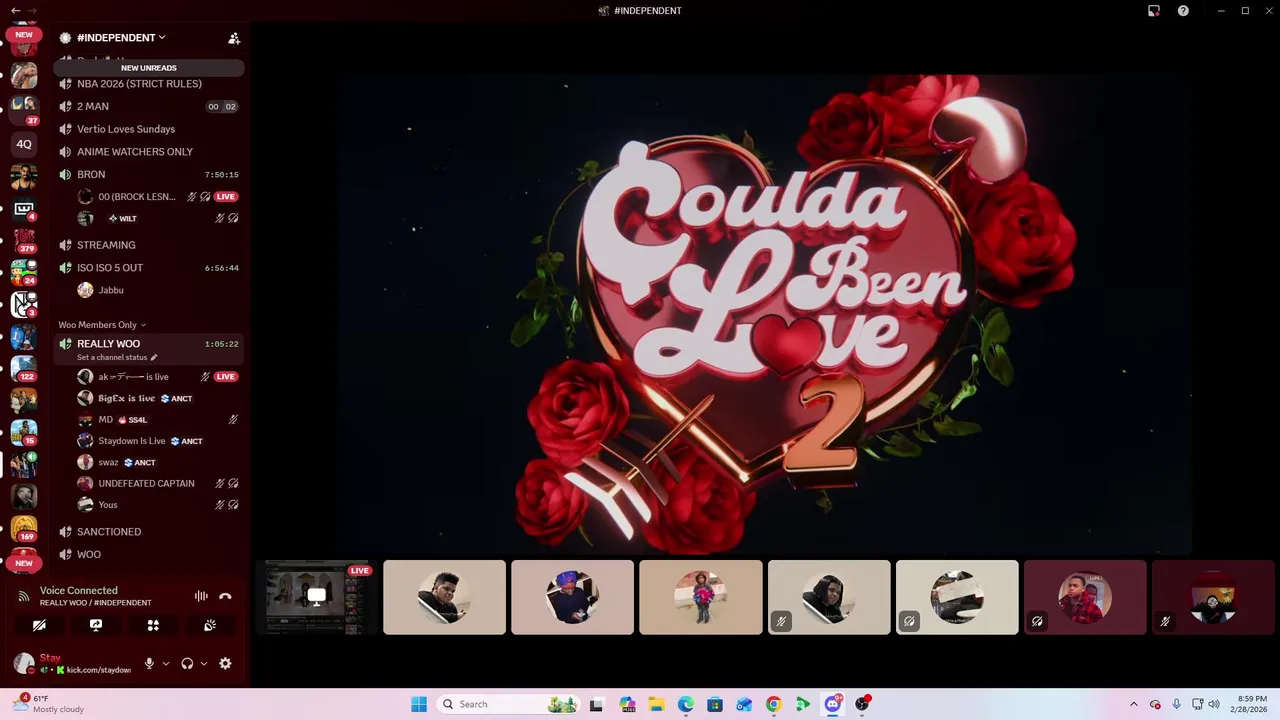
Task: Join the WOO voice channel
Action: point(148,555)
